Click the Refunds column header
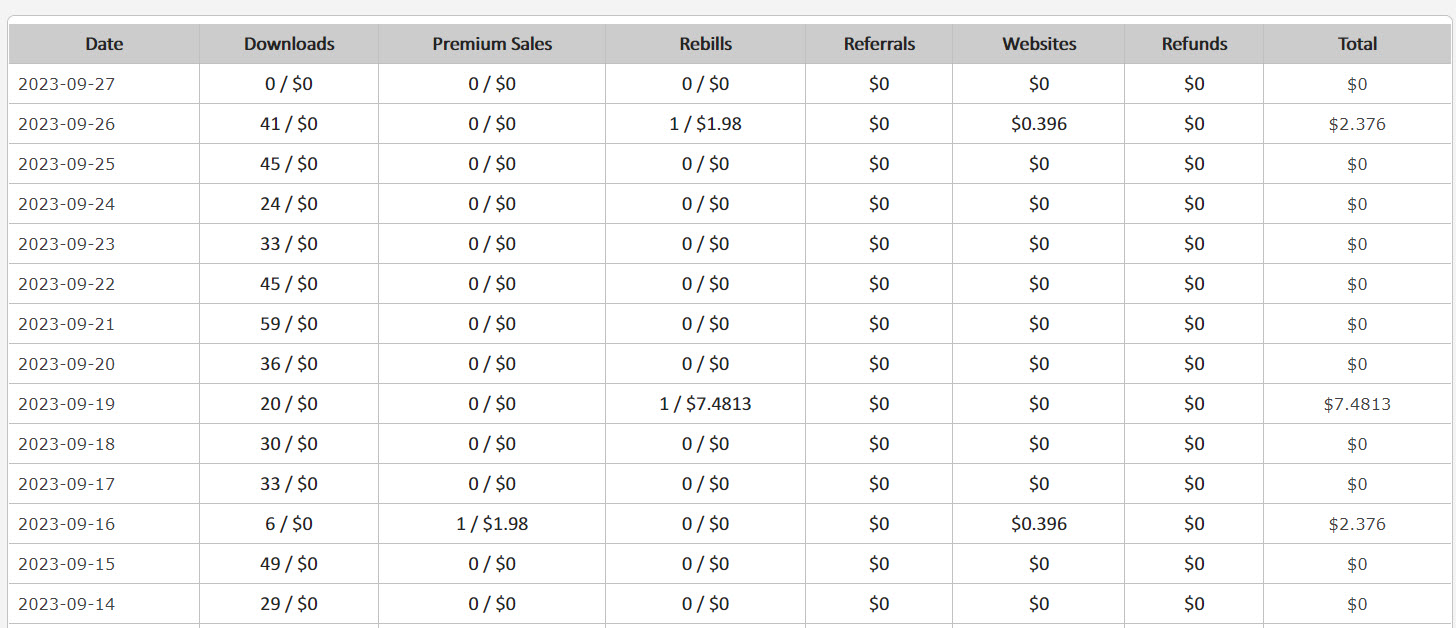1456x628 pixels. [1194, 44]
